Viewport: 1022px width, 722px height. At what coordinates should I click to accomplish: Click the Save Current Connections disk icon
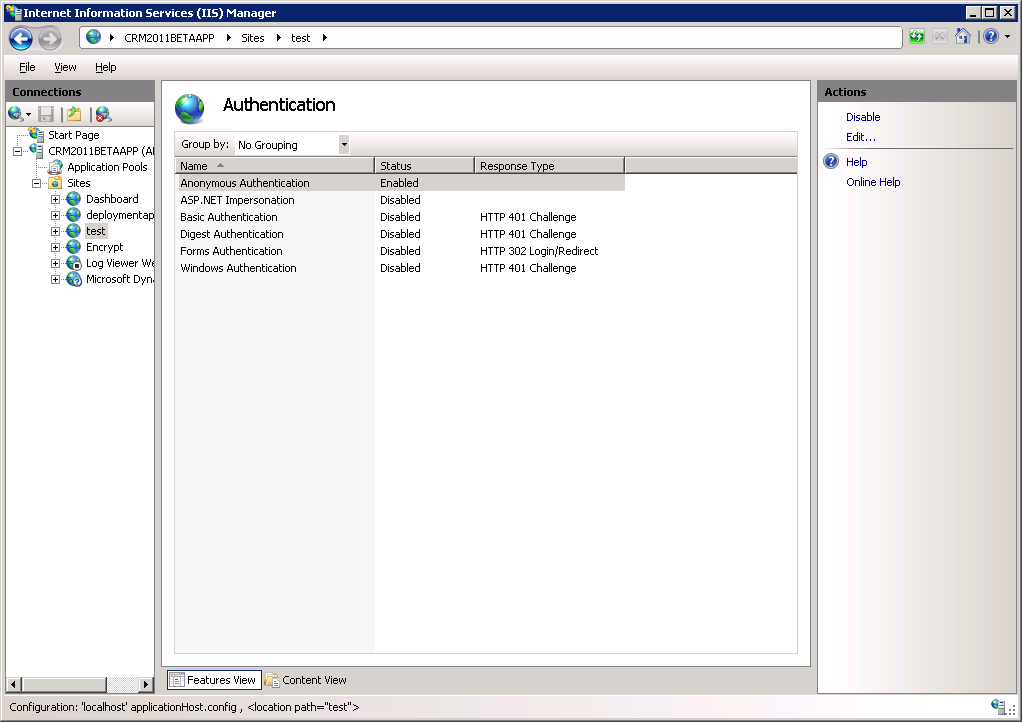click(x=45, y=114)
